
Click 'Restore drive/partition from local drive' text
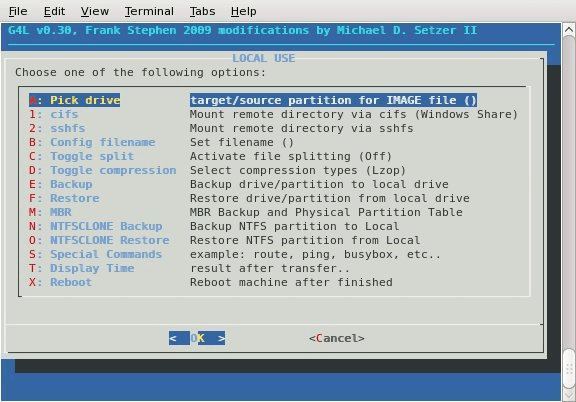330,198
